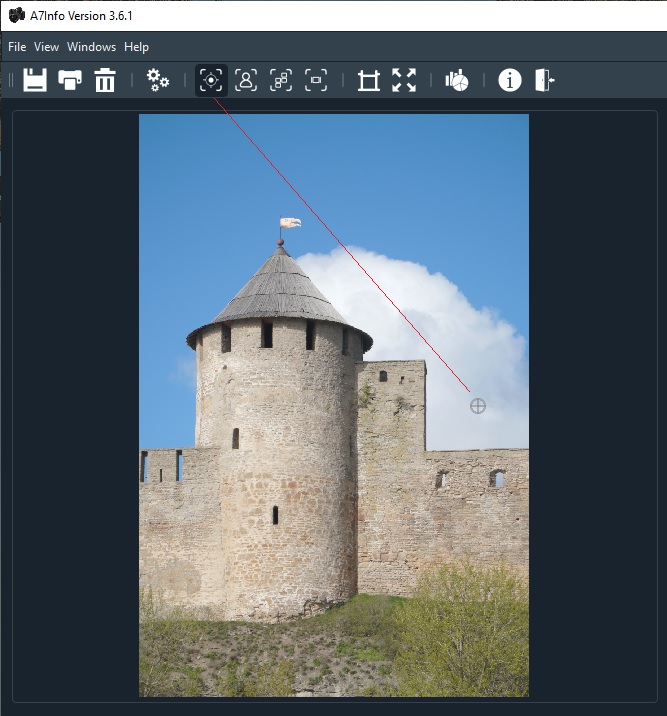
Task: Toggle the multi-area focus frames icon
Action: point(281,81)
